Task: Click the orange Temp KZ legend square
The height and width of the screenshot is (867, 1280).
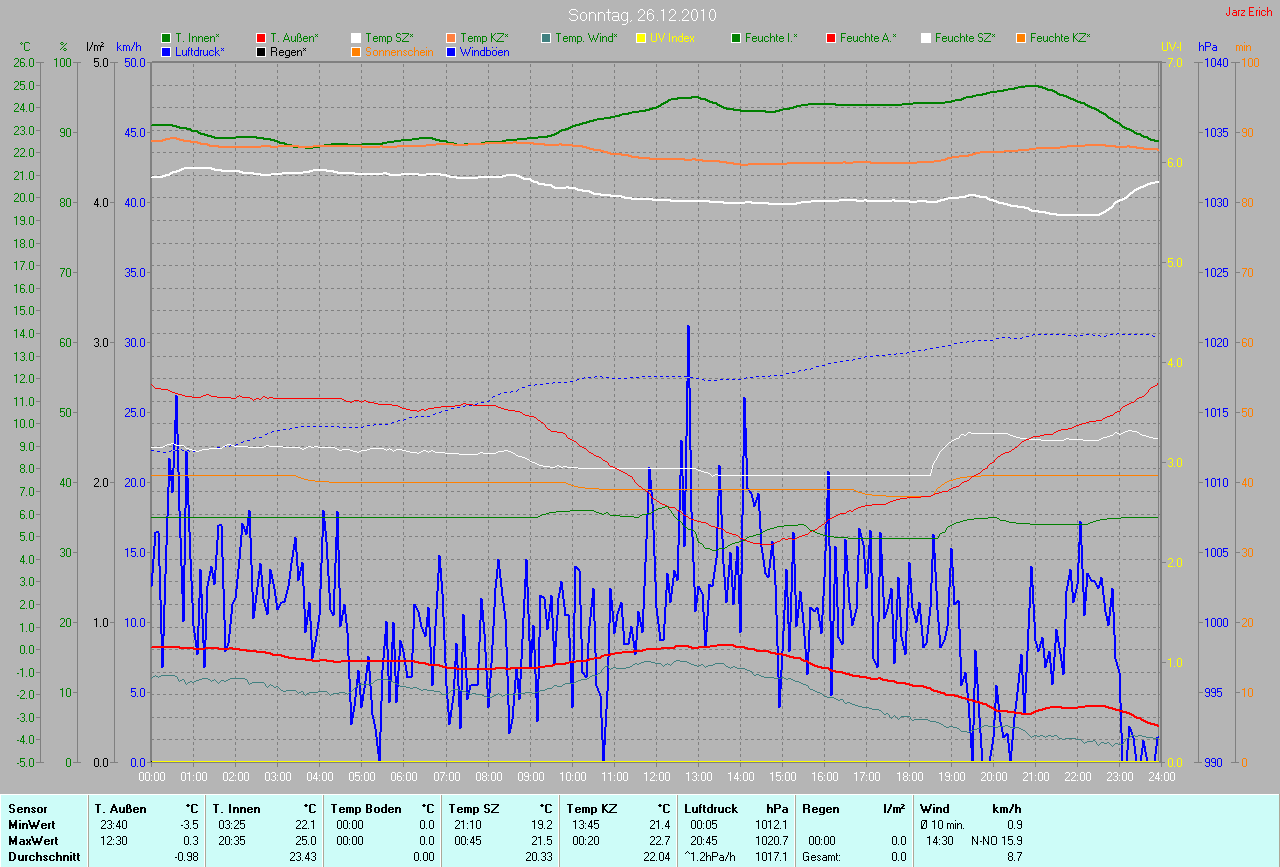Action: [x=451, y=38]
